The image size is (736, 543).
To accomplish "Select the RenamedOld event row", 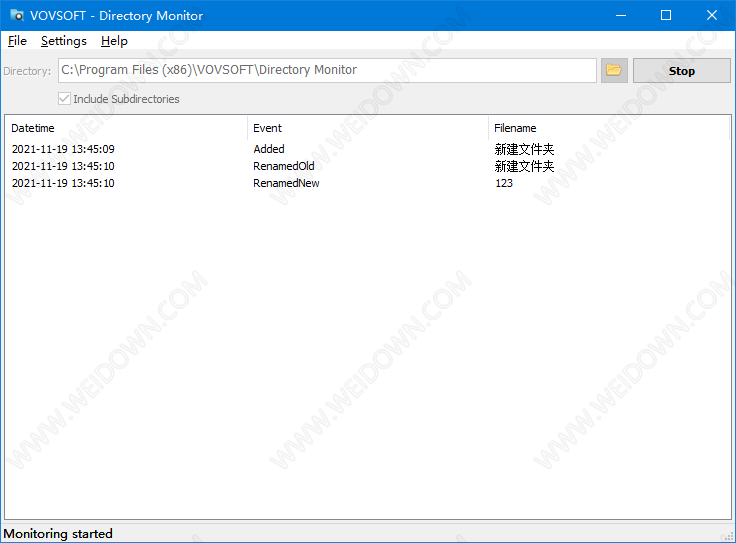I will tap(284, 166).
